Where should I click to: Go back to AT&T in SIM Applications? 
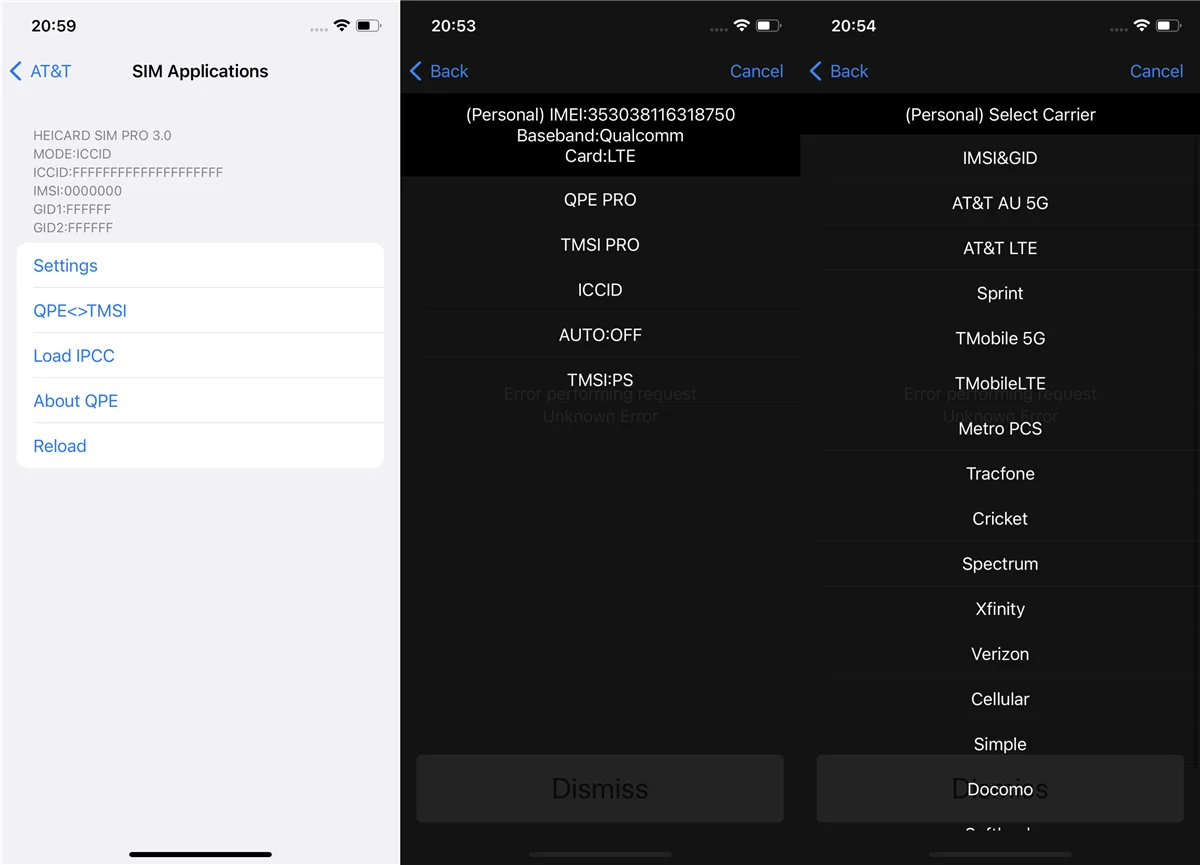[40, 71]
